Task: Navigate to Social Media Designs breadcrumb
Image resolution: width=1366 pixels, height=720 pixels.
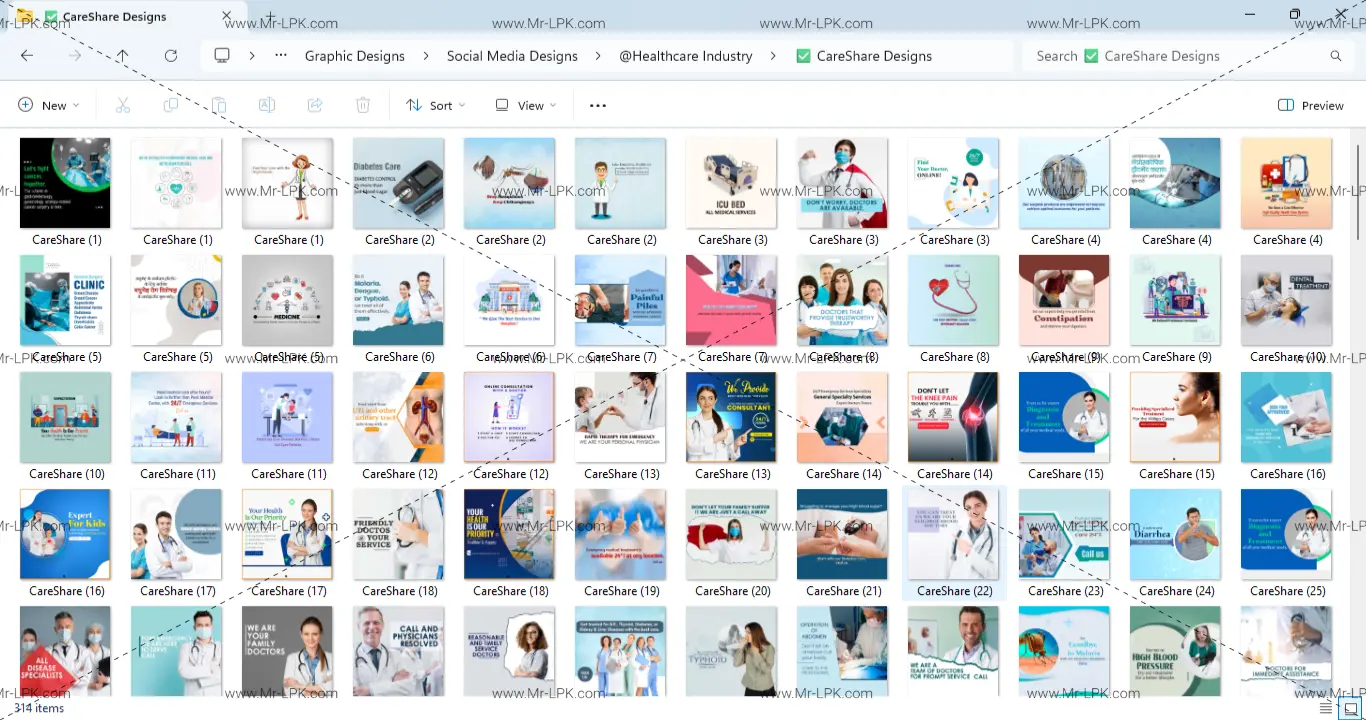Action: coord(512,56)
